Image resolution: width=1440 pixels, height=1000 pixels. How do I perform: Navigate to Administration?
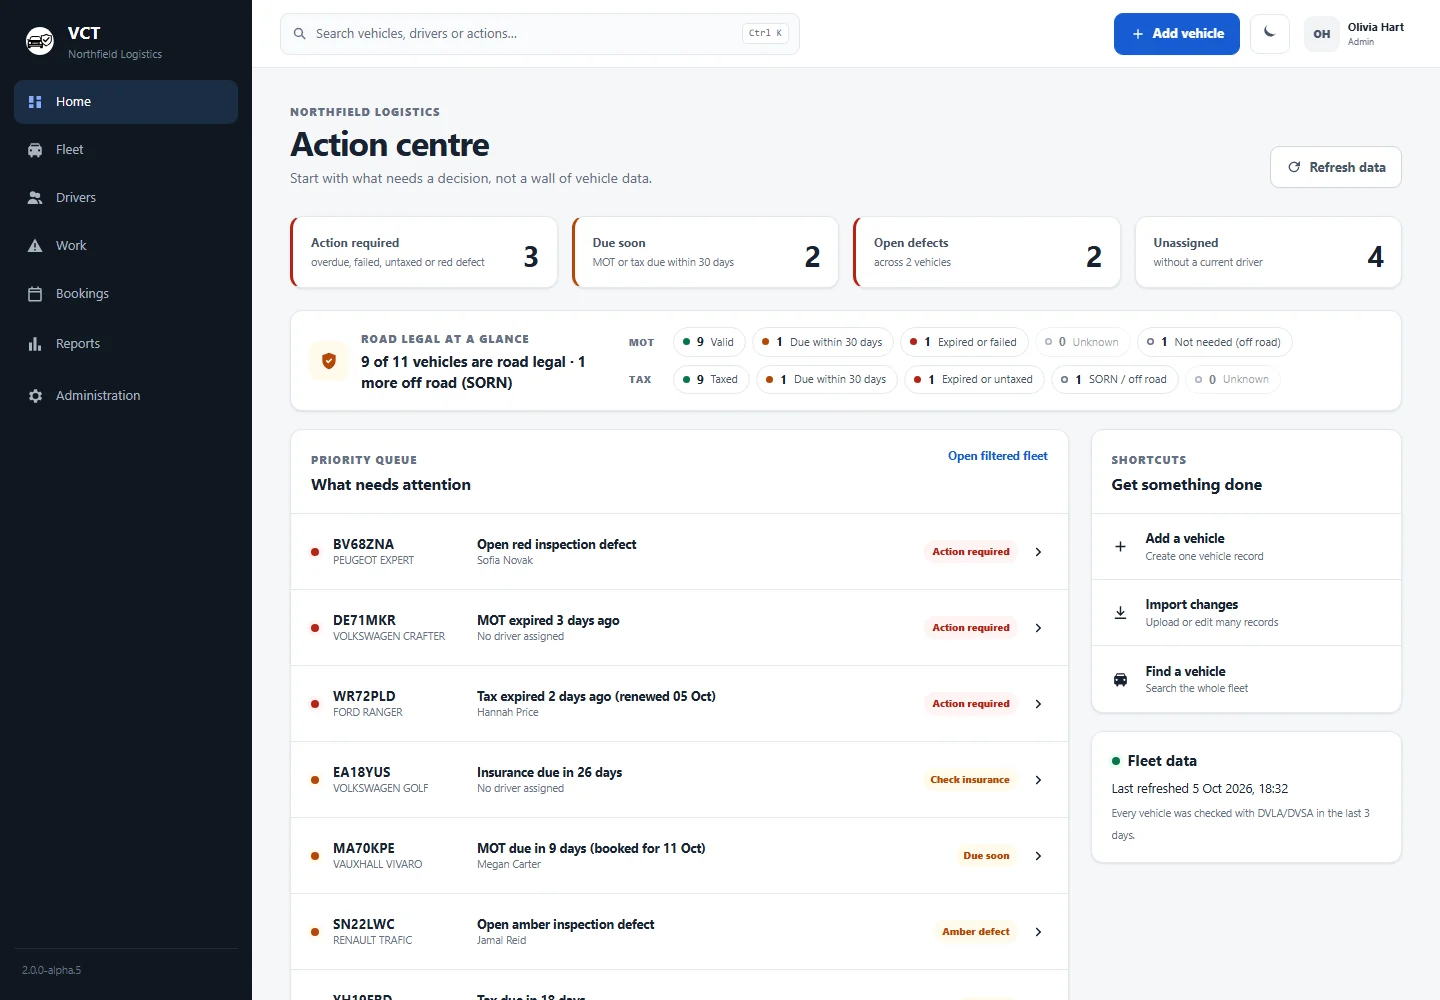126,396
